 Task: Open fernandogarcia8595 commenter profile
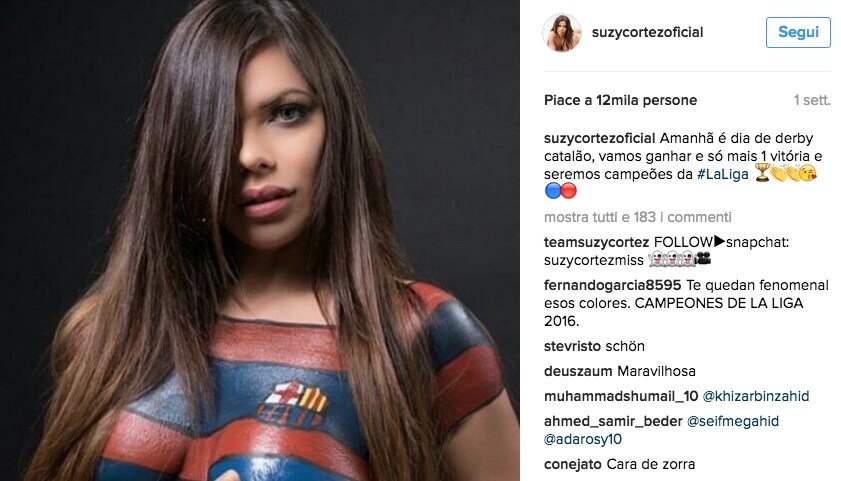(613, 285)
